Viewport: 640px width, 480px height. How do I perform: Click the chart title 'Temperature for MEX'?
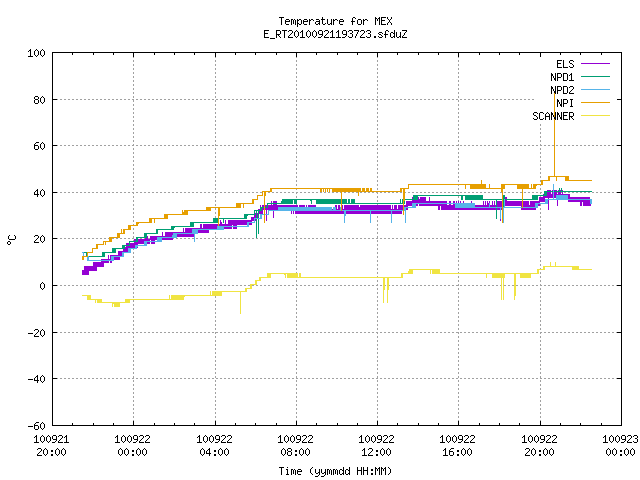[x=335, y=21]
